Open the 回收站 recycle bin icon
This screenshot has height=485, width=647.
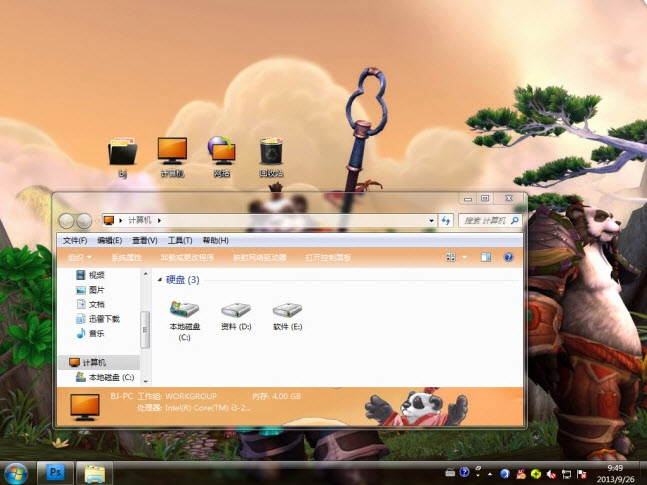[x=271, y=157]
